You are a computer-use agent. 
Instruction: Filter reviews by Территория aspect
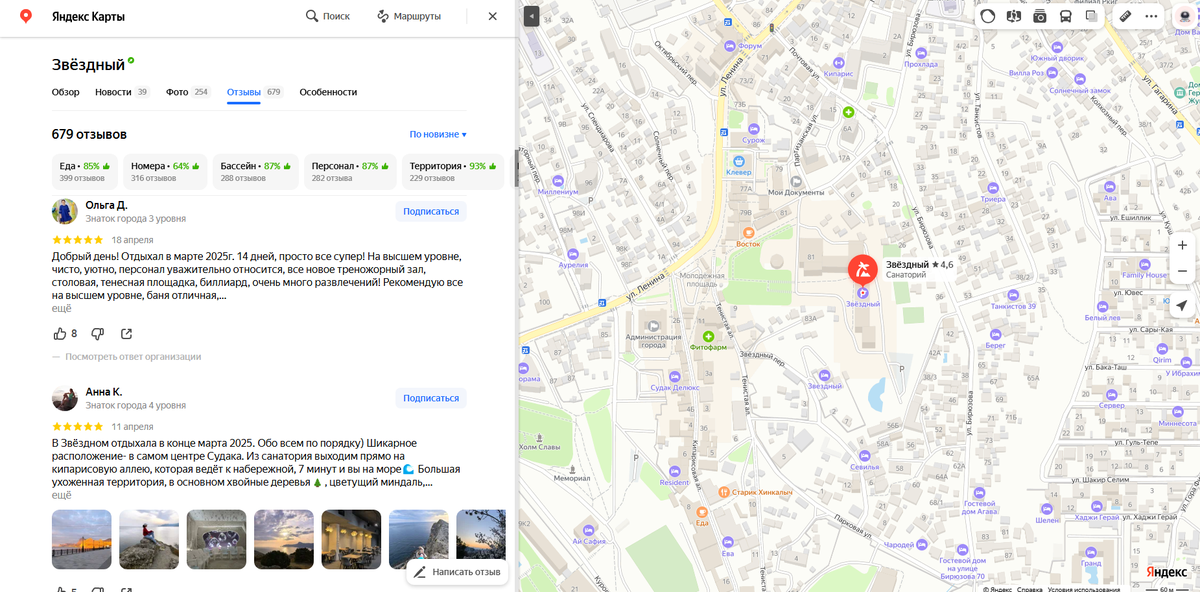tap(452, 171)
